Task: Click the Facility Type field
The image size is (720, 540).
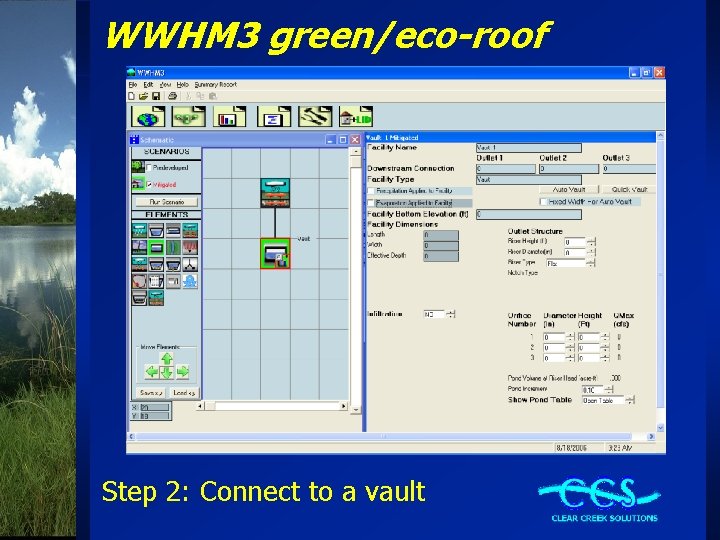Action: point(529,180)
